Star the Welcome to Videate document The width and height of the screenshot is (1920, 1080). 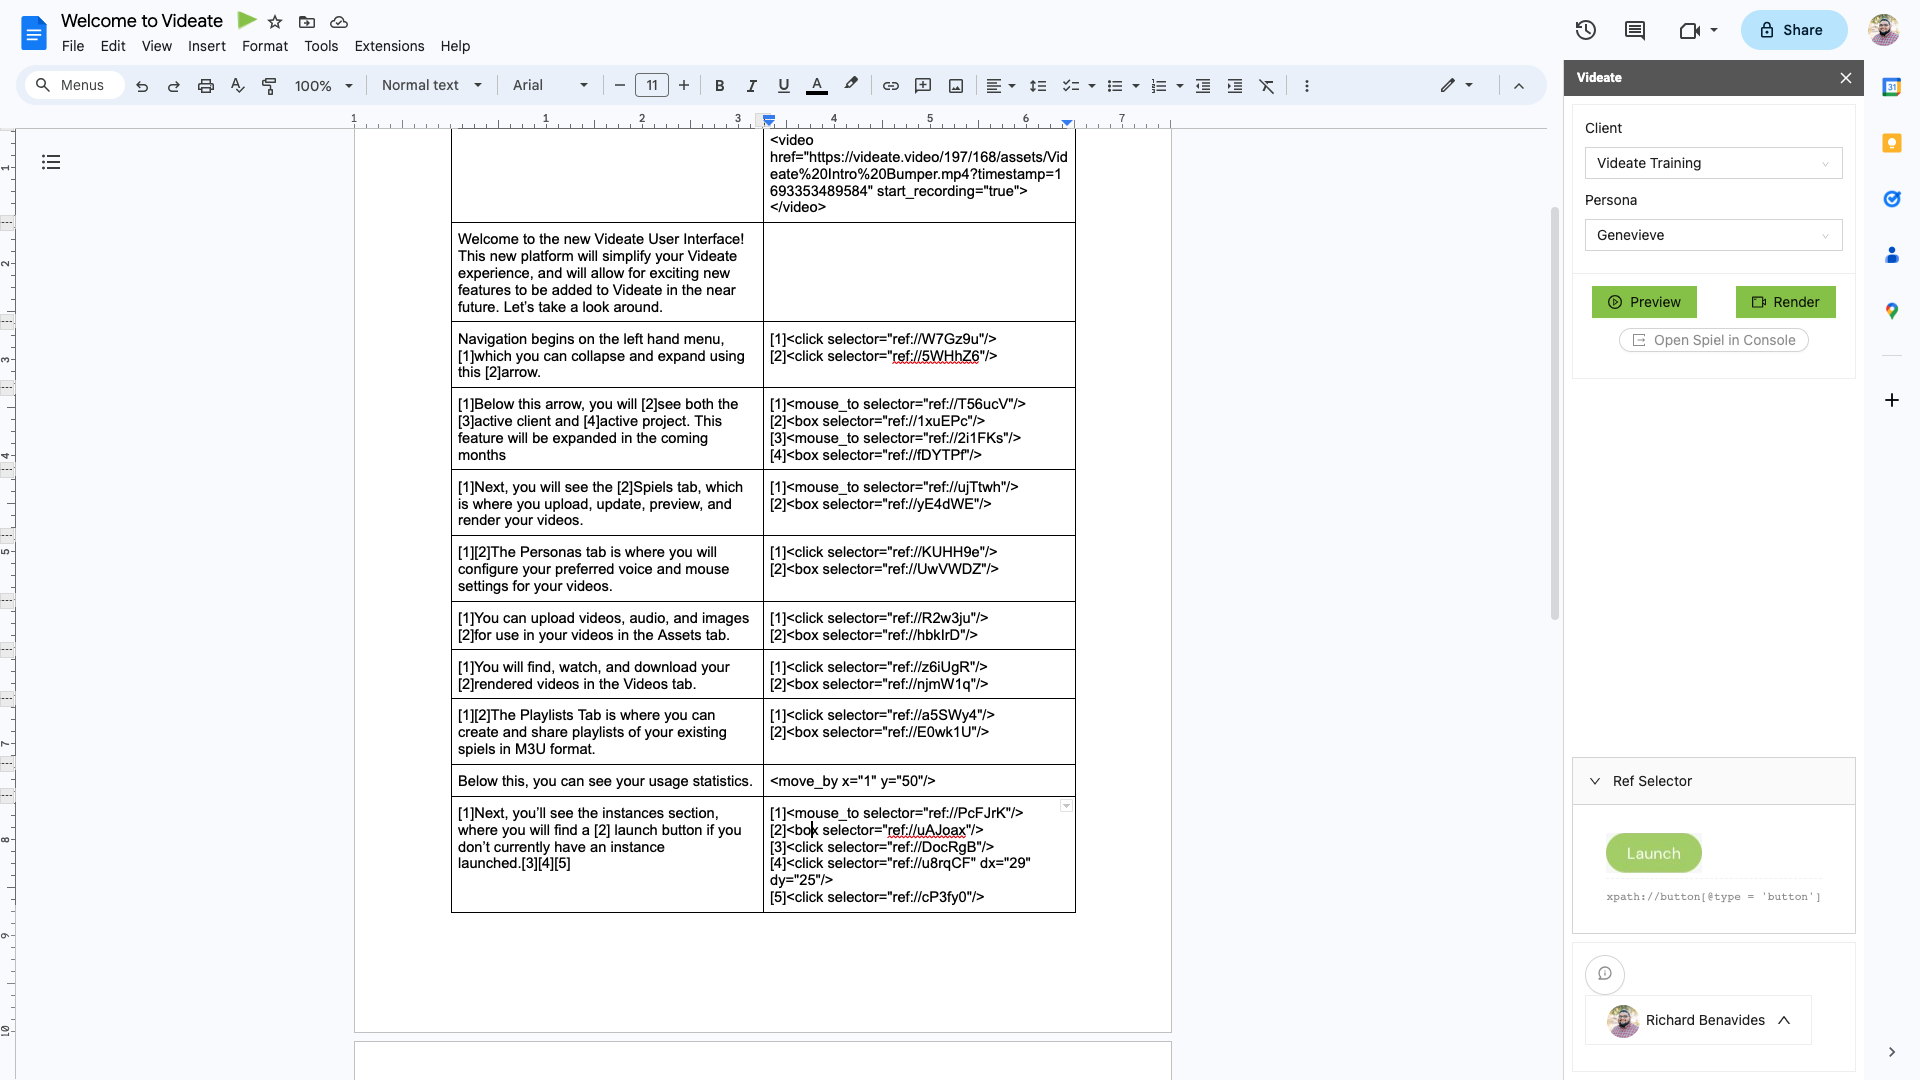pyautogui.click(x=275, y=22)
